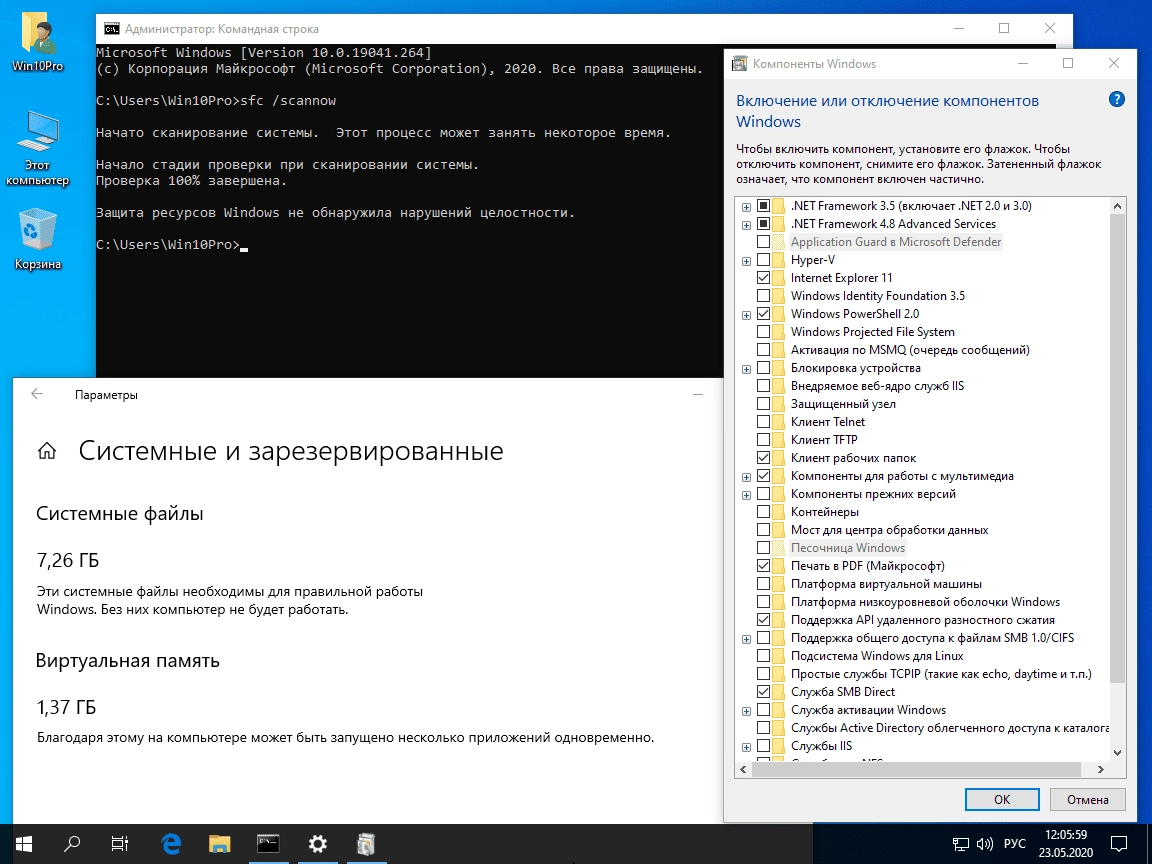Switch to Command Prompt taskbar icon

point(268,843)
